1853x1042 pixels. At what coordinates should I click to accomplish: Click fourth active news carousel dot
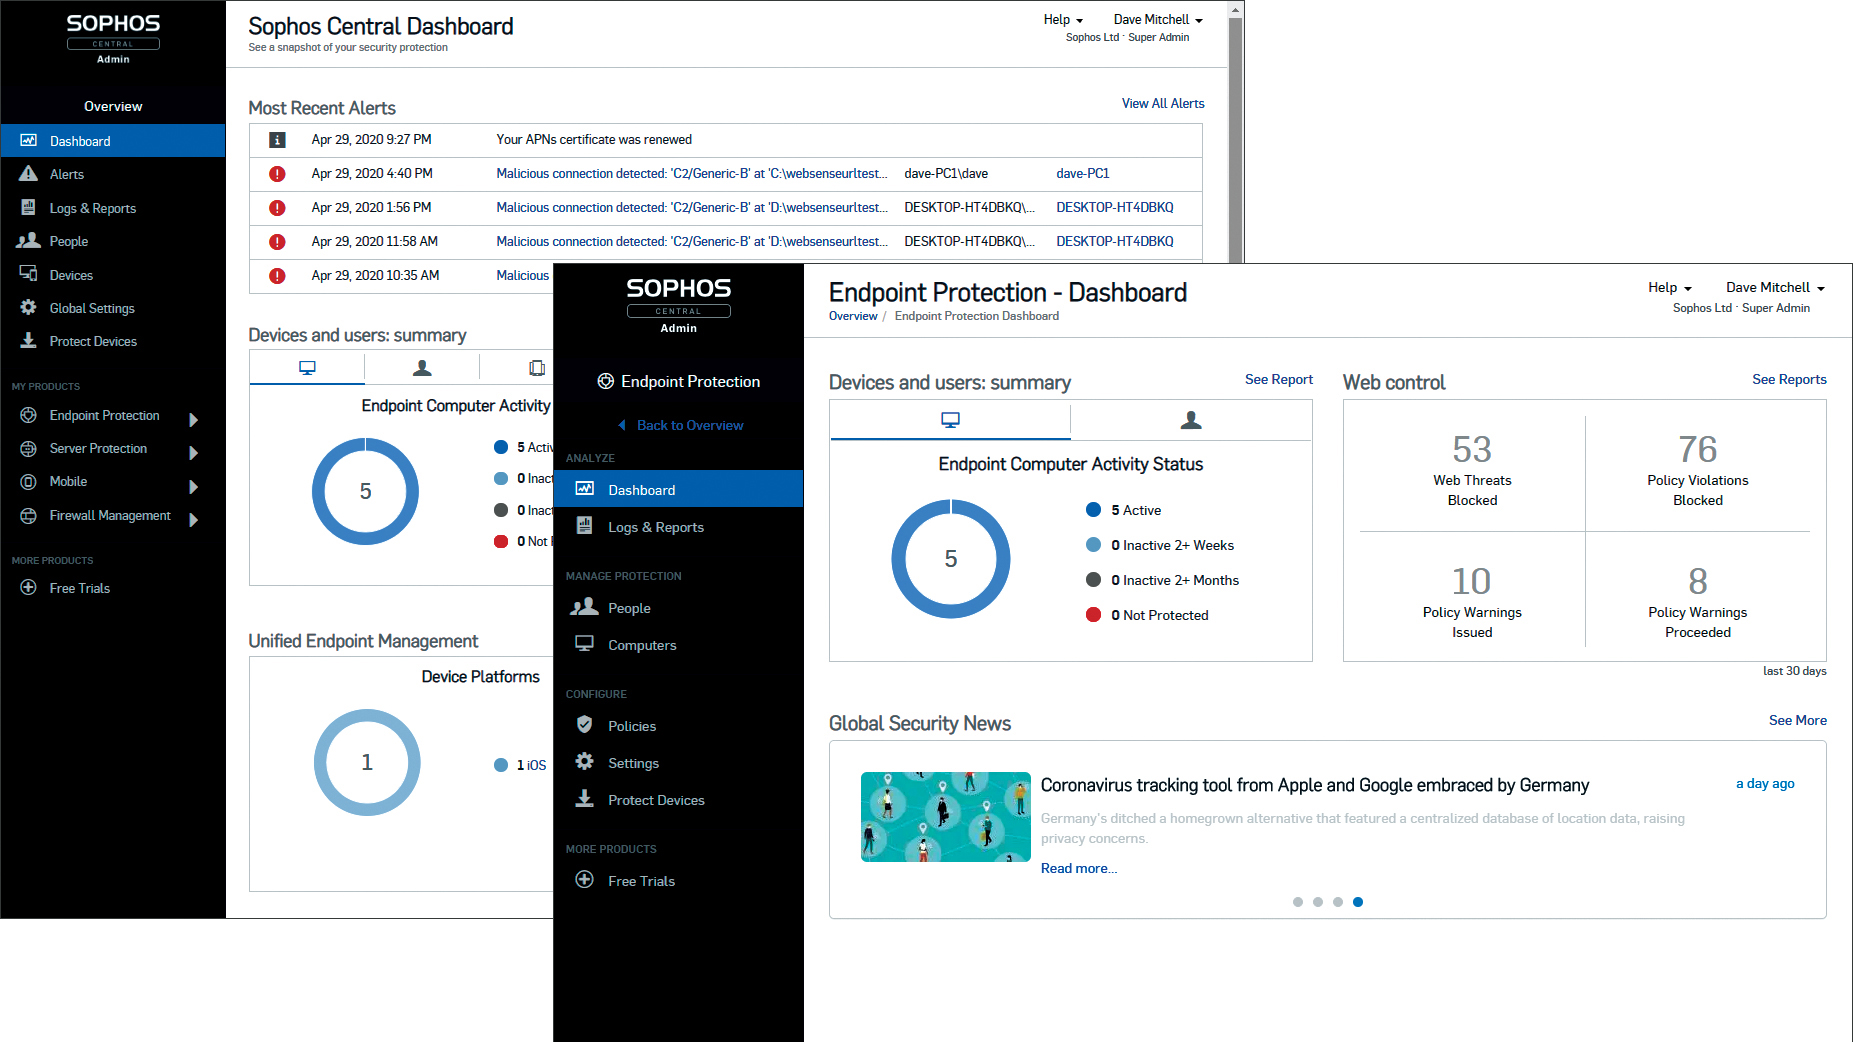pyautogui.click(x=1358, y=902)
